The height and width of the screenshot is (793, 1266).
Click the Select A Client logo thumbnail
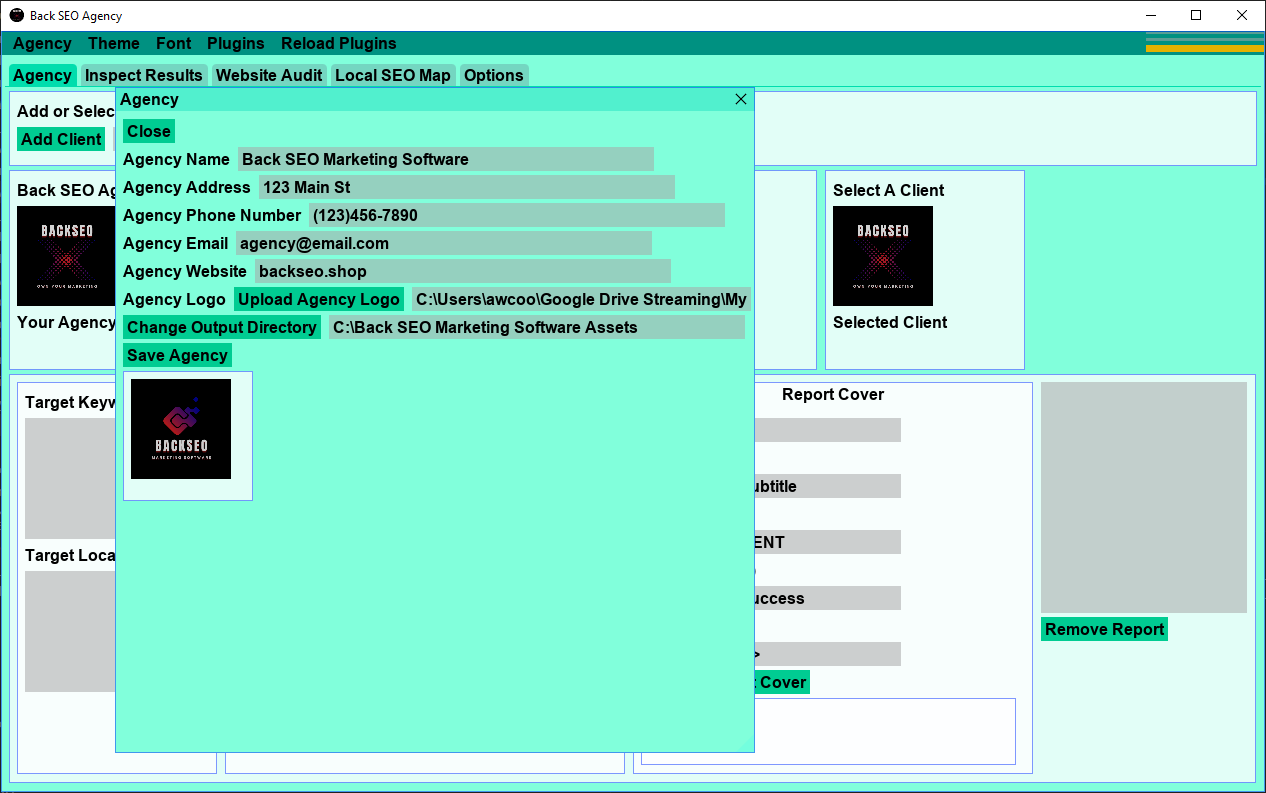(x=883, y=256)
